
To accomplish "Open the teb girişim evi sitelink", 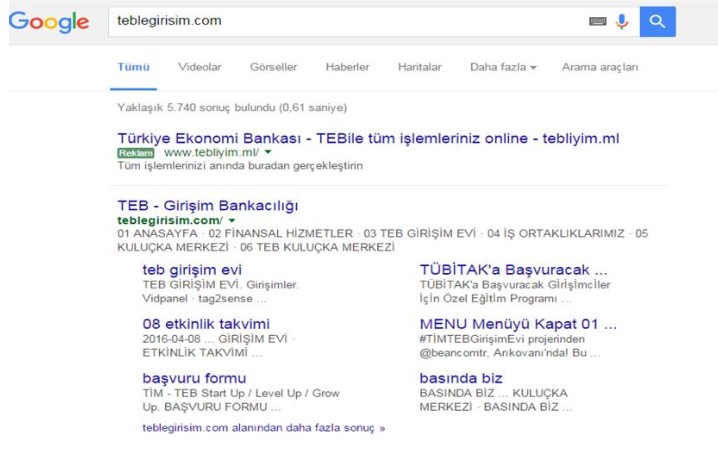I will 192,270.
